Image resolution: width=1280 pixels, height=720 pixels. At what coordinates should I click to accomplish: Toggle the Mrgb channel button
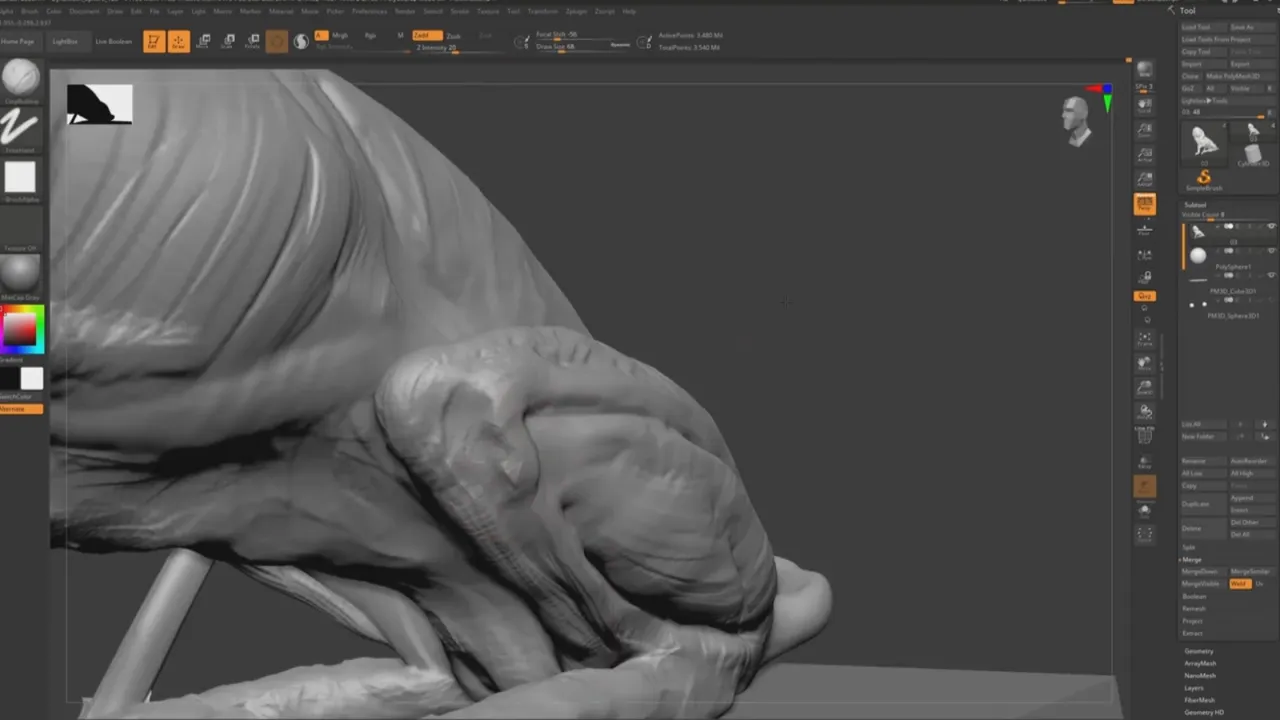pyautogui.click(x=340, y=35)
